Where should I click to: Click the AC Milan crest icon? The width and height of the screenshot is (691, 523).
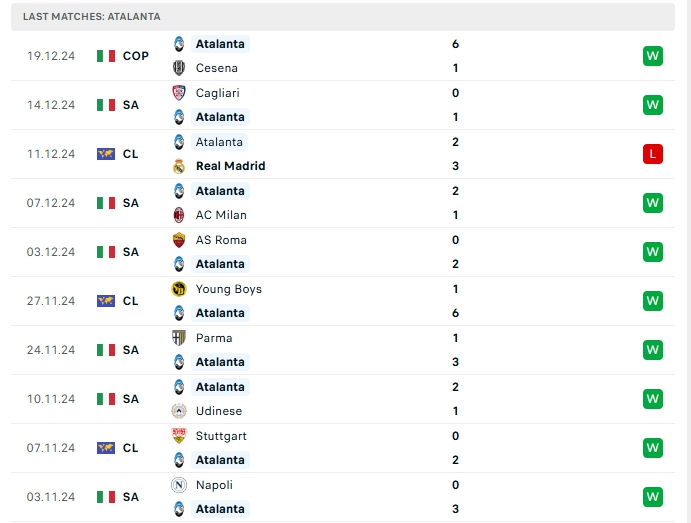point(179,215)
